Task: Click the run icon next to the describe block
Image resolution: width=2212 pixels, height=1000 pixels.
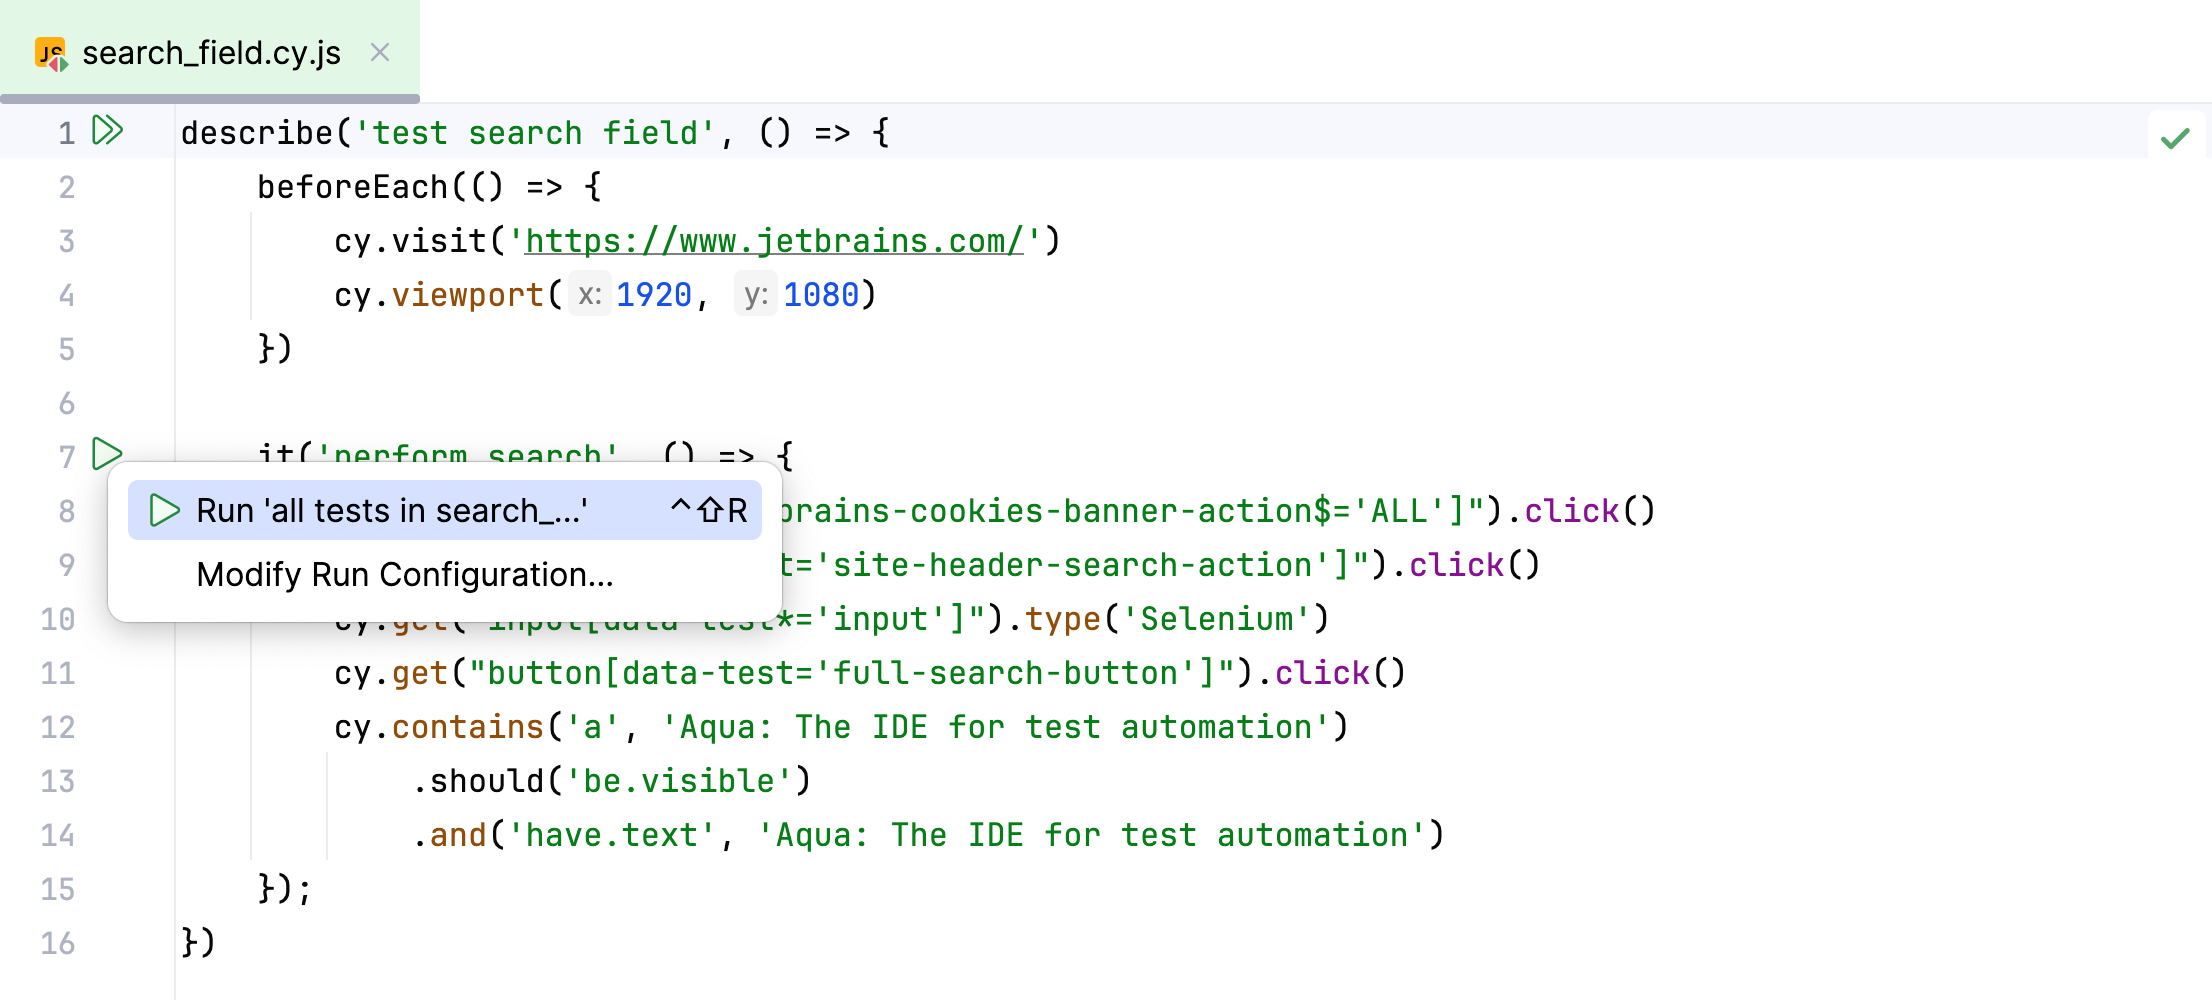Action: tap(107, 130)
